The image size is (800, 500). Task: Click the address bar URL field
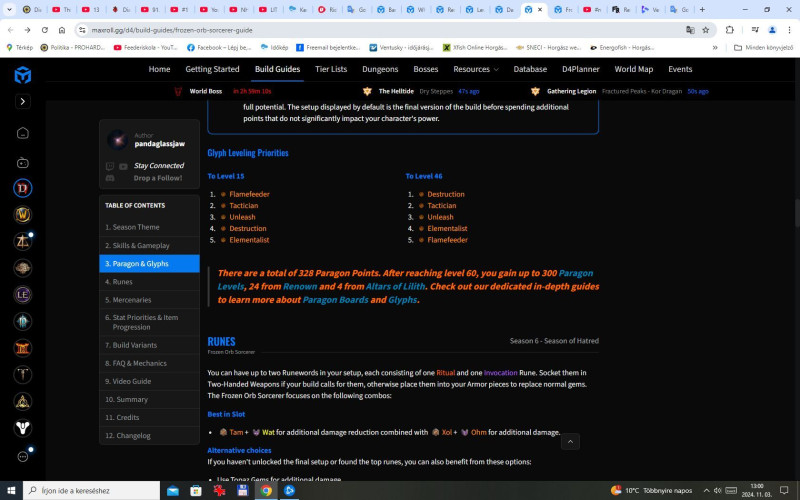383,30
